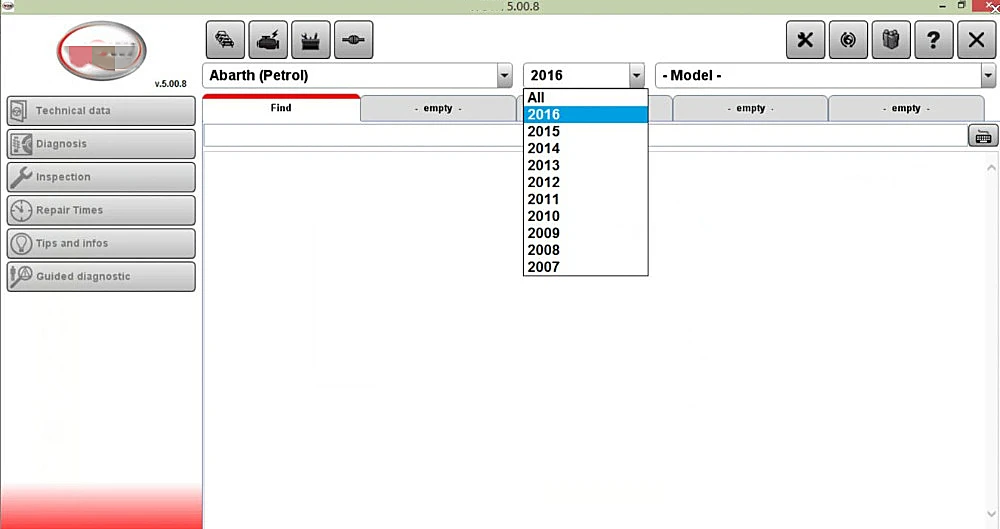Select All in the year list
Screen dimensions: 1000x529
point(585,98)
